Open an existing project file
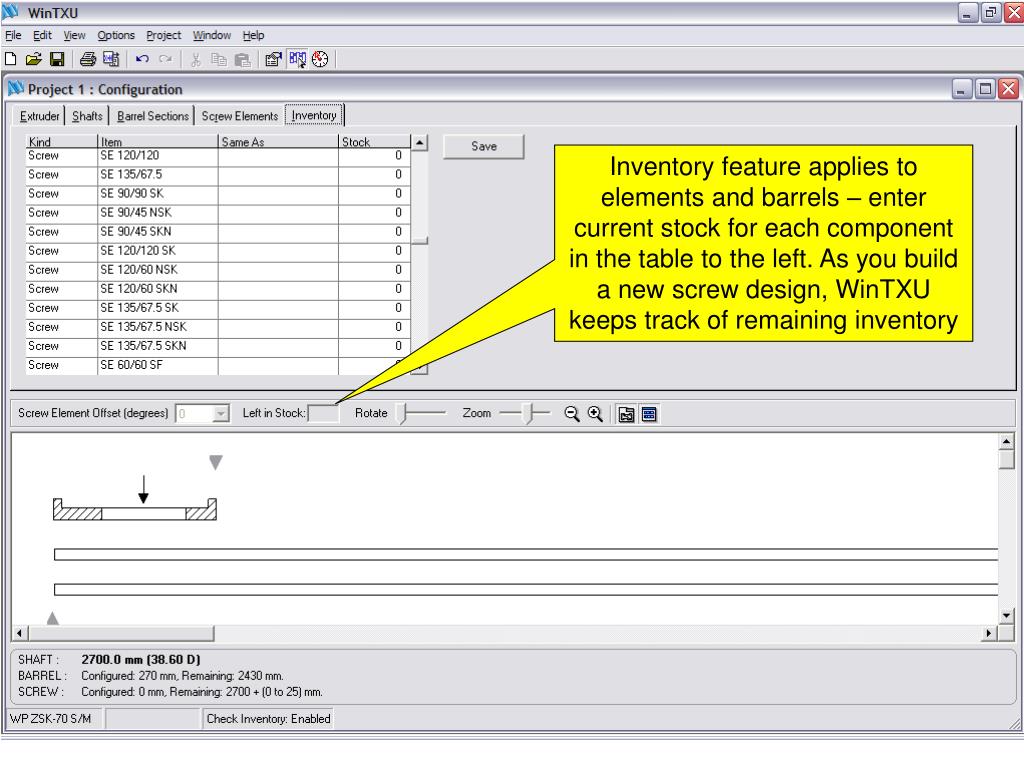The height and width of the screenshot is (768, 1024). point(33,59)
